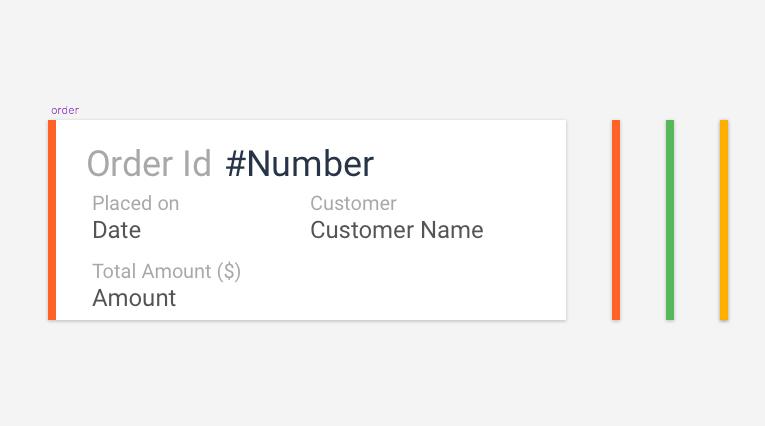Viewport: 765px width, 426px height.
Task: Click the hash symbol before Number
Action: (x=235, y=164)
